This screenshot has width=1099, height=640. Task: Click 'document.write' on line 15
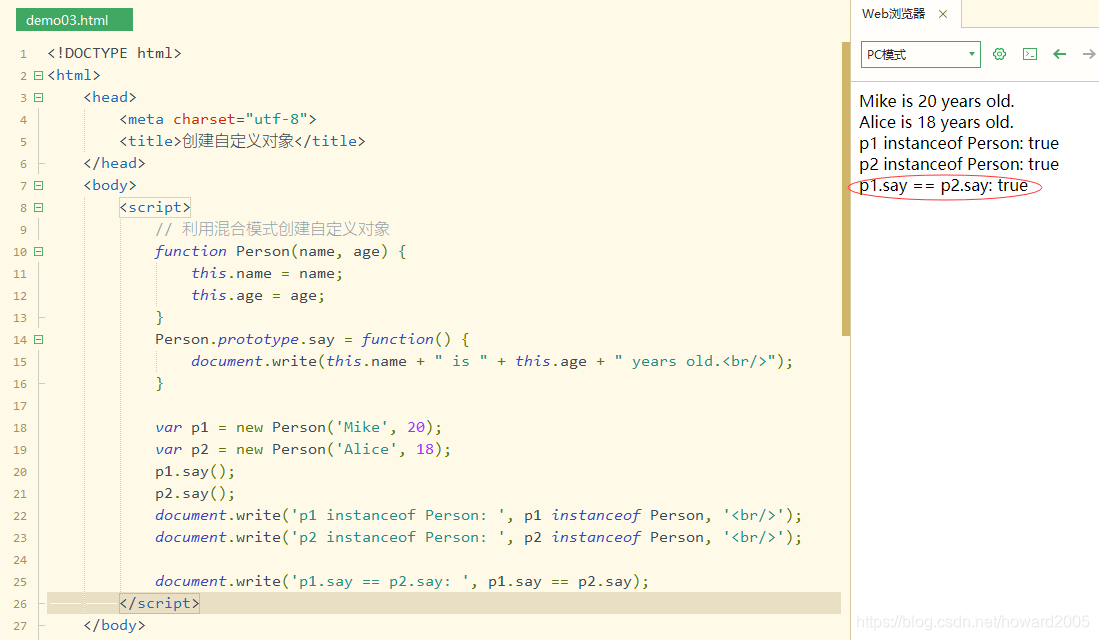pos(254,362)
